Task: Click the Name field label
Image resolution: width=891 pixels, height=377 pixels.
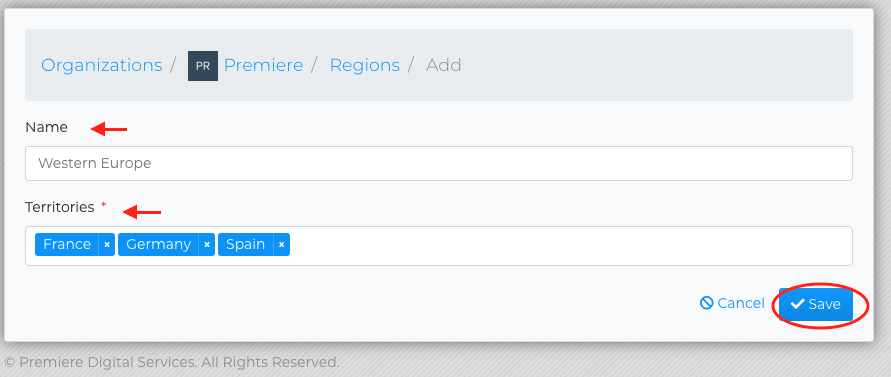Action: click(47, 127)
